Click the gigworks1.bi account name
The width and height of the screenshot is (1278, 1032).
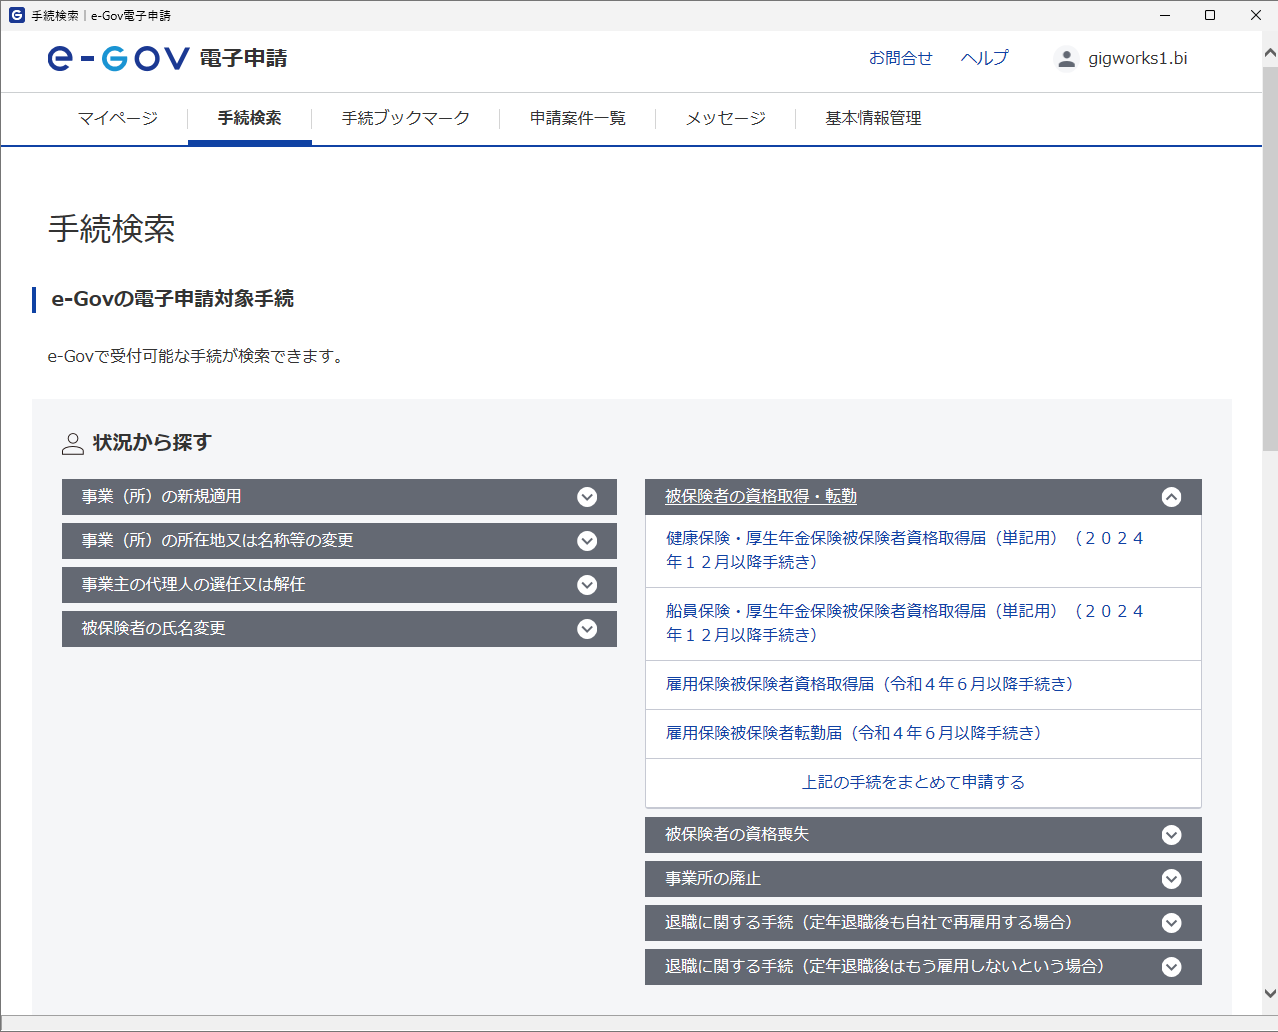[1138, 58]
